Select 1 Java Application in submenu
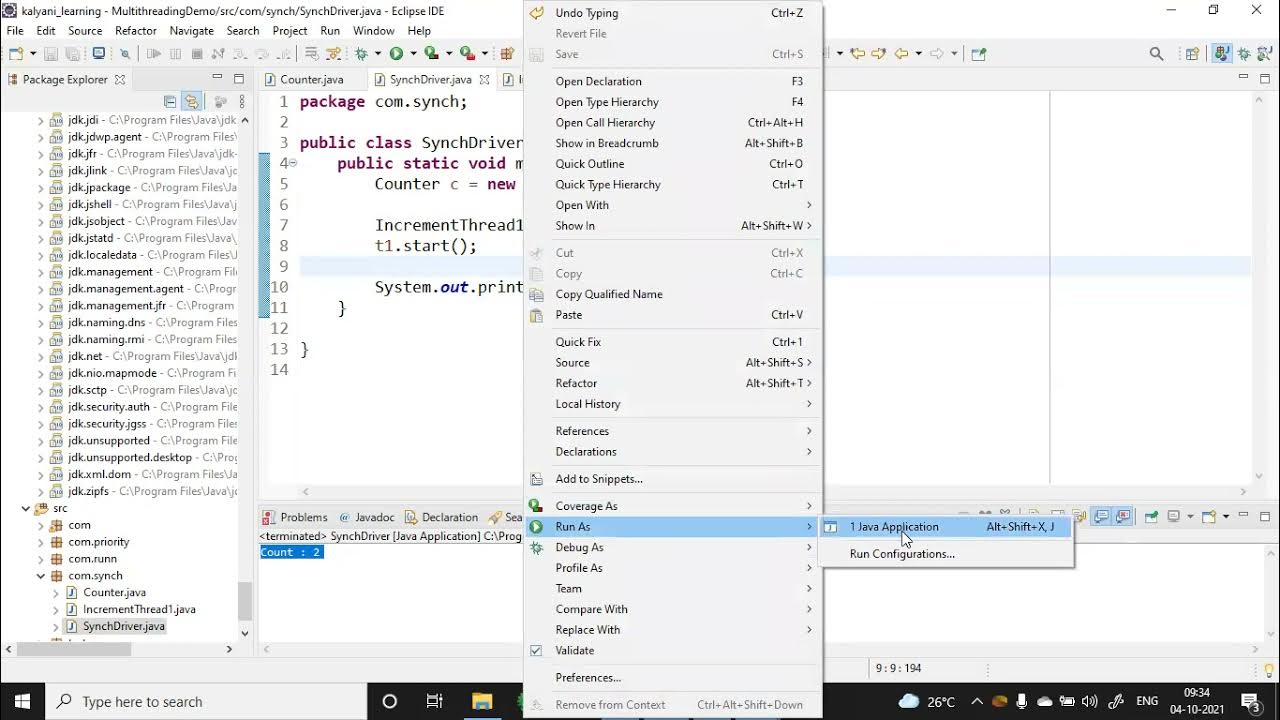Screen dimensions: 1280x720 click(946, 527)
